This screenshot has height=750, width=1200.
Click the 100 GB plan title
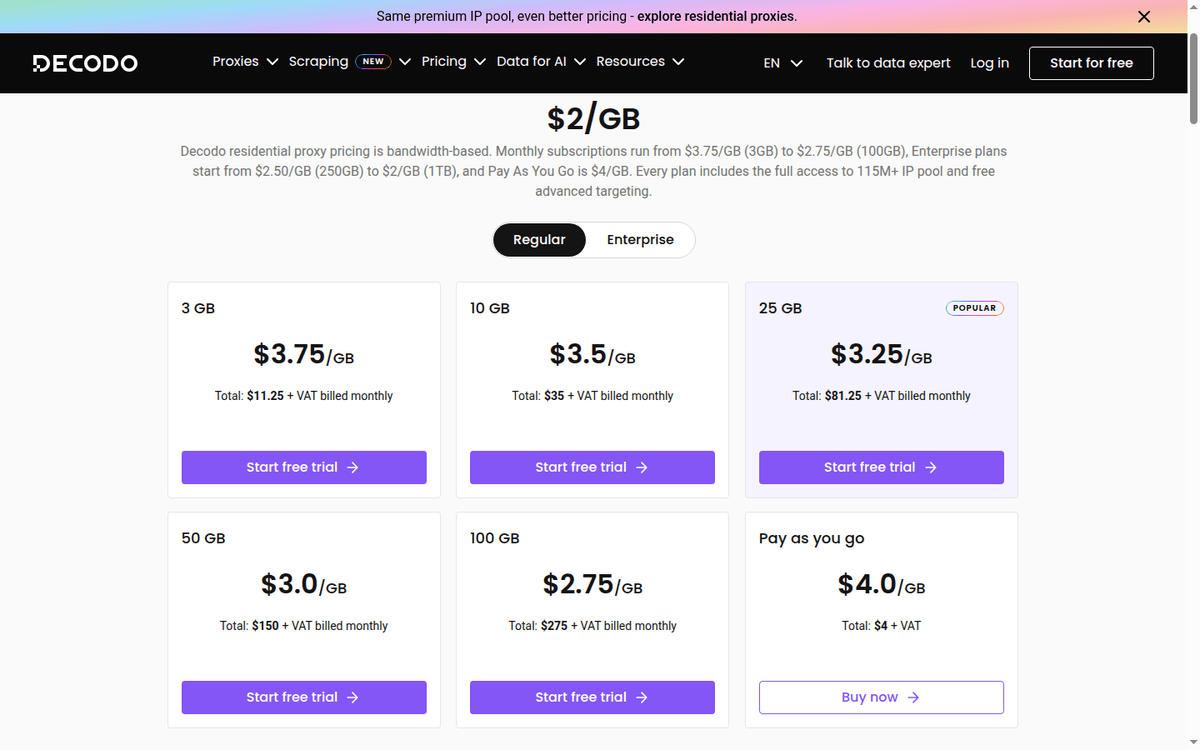click(x=495, y=538)
